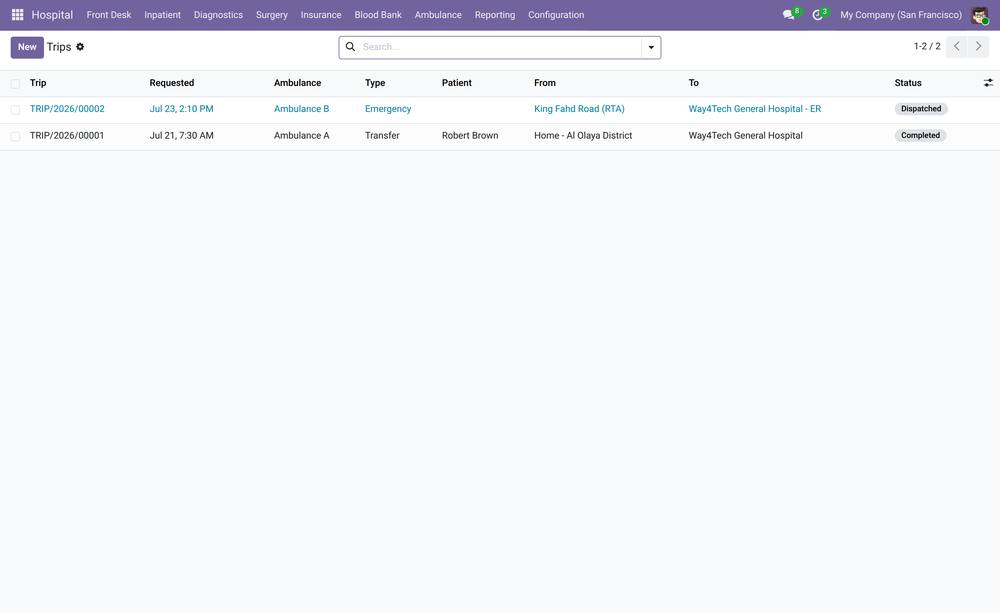Open the Trips settings gear
Viewport: 1000px width, 613px height.
pyautogui.click(x=80, y=47)
